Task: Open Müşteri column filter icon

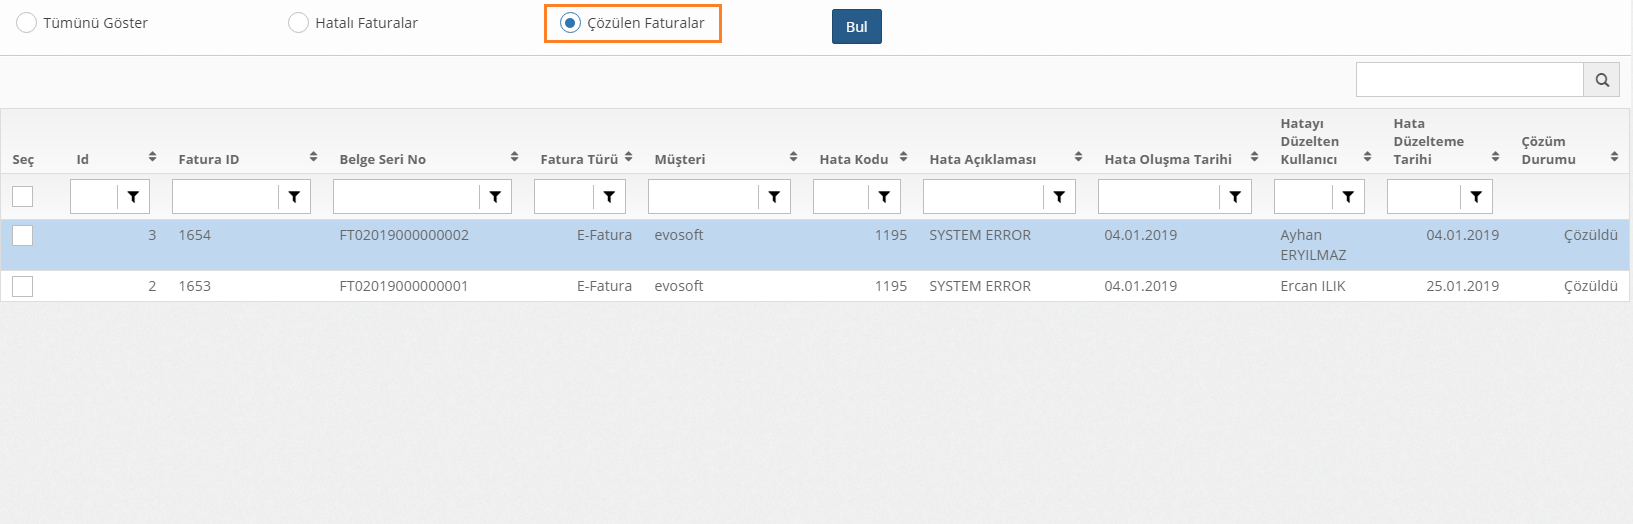Action: click(774, 197)
